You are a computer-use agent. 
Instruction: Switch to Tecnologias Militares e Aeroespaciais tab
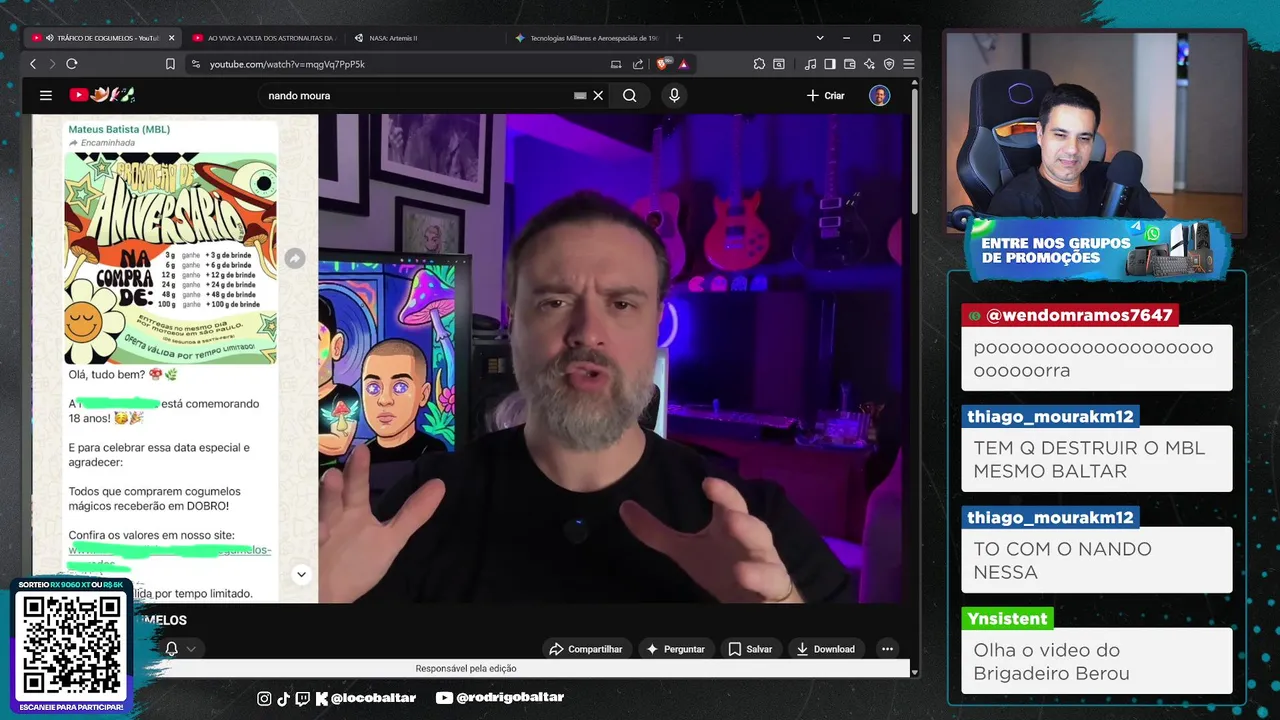coord(586,38)
